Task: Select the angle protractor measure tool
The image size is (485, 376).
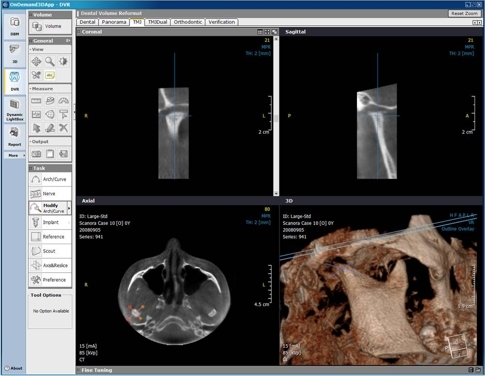Action: point(63,100)
